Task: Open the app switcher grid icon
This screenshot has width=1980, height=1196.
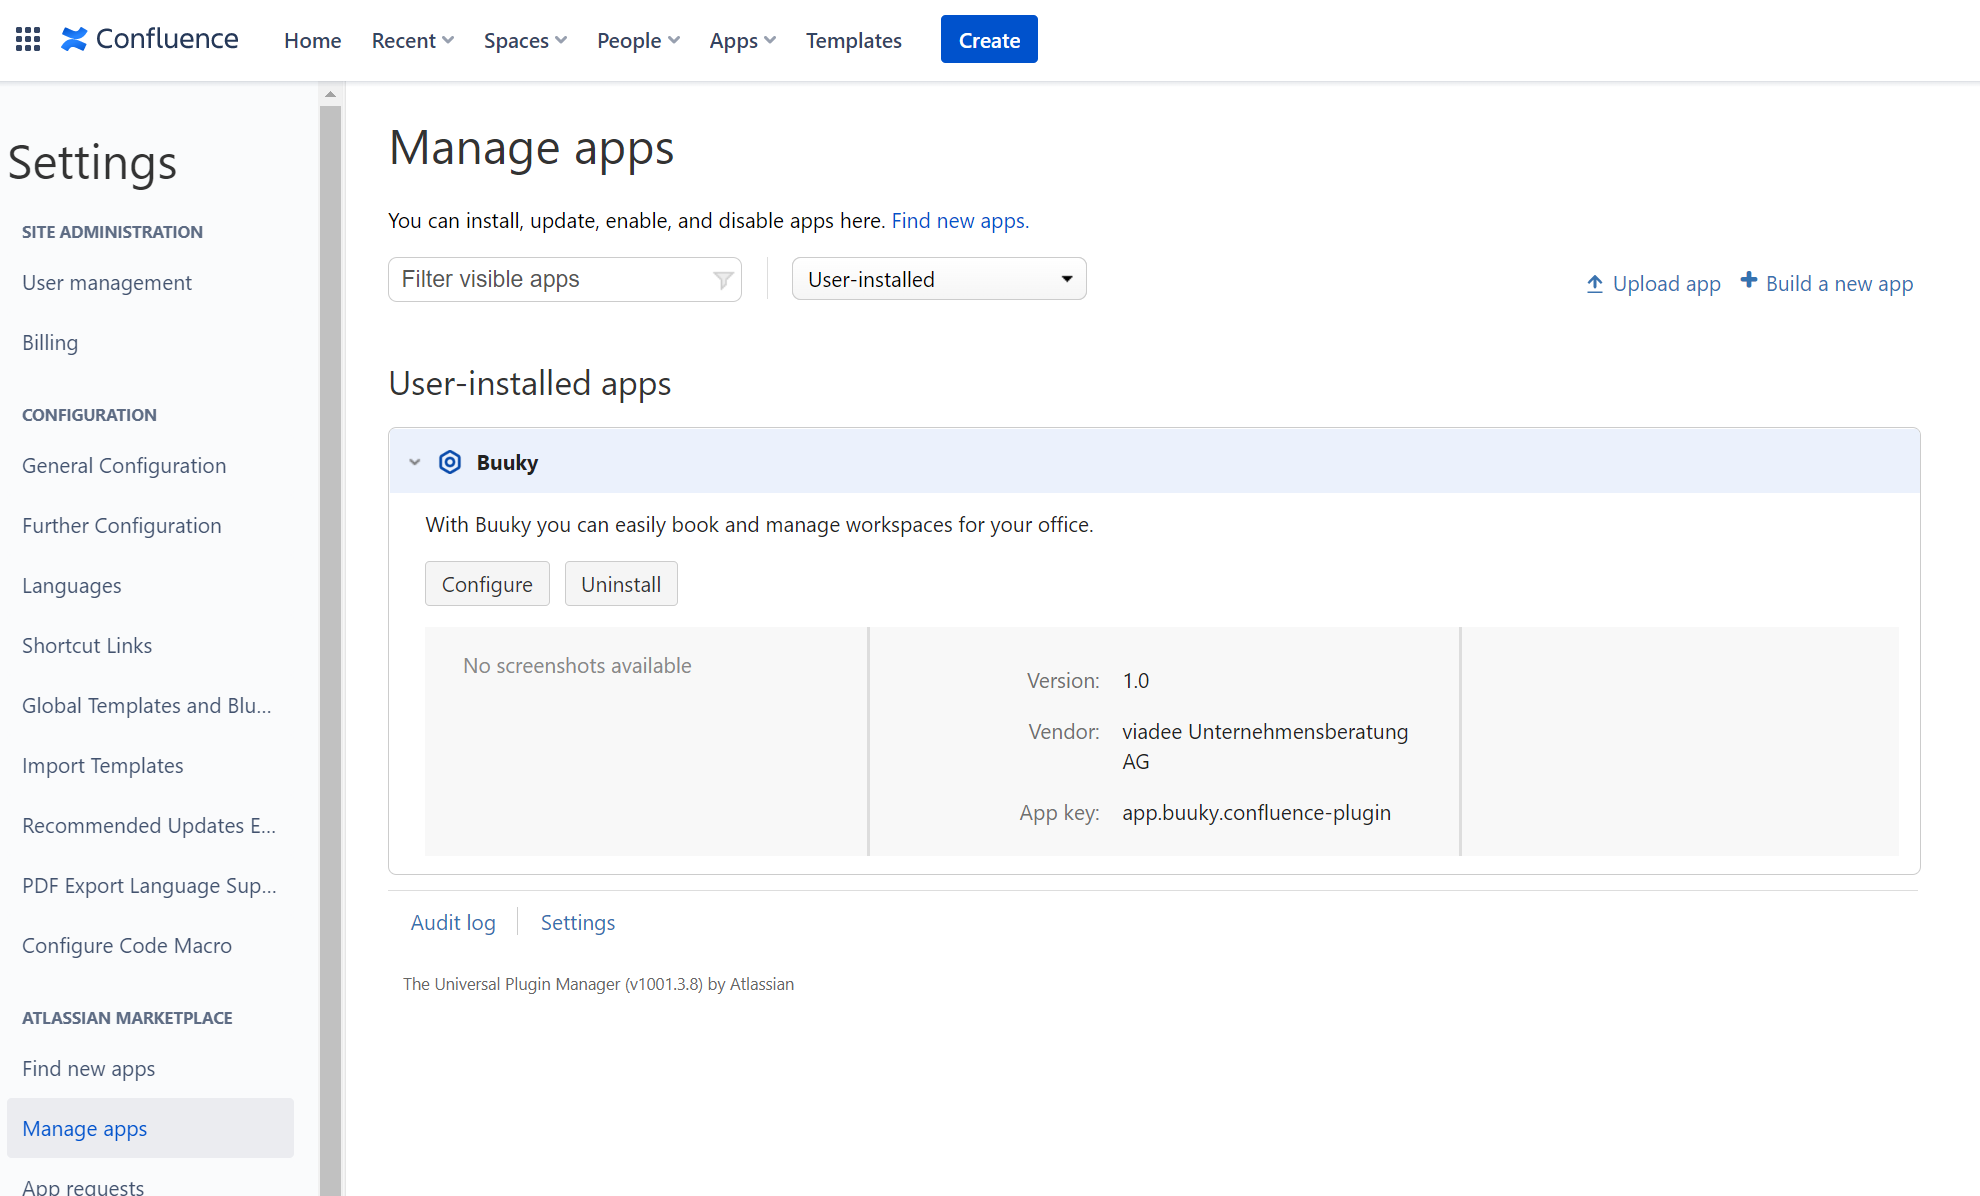Action: coord(28,39)
